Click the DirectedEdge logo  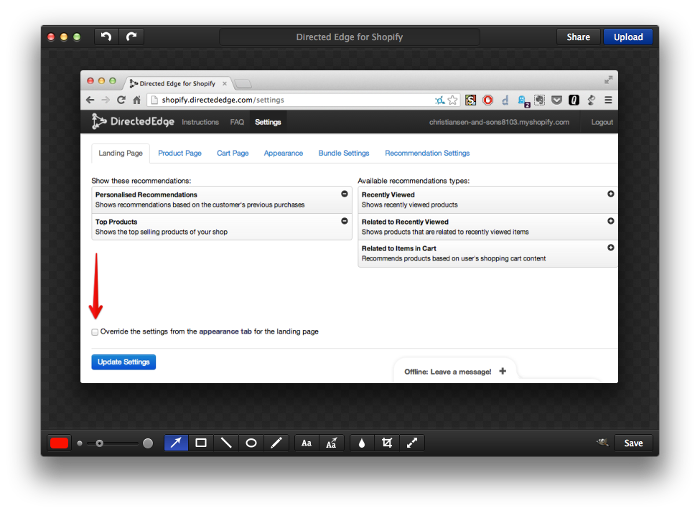[x=133, y=121]
